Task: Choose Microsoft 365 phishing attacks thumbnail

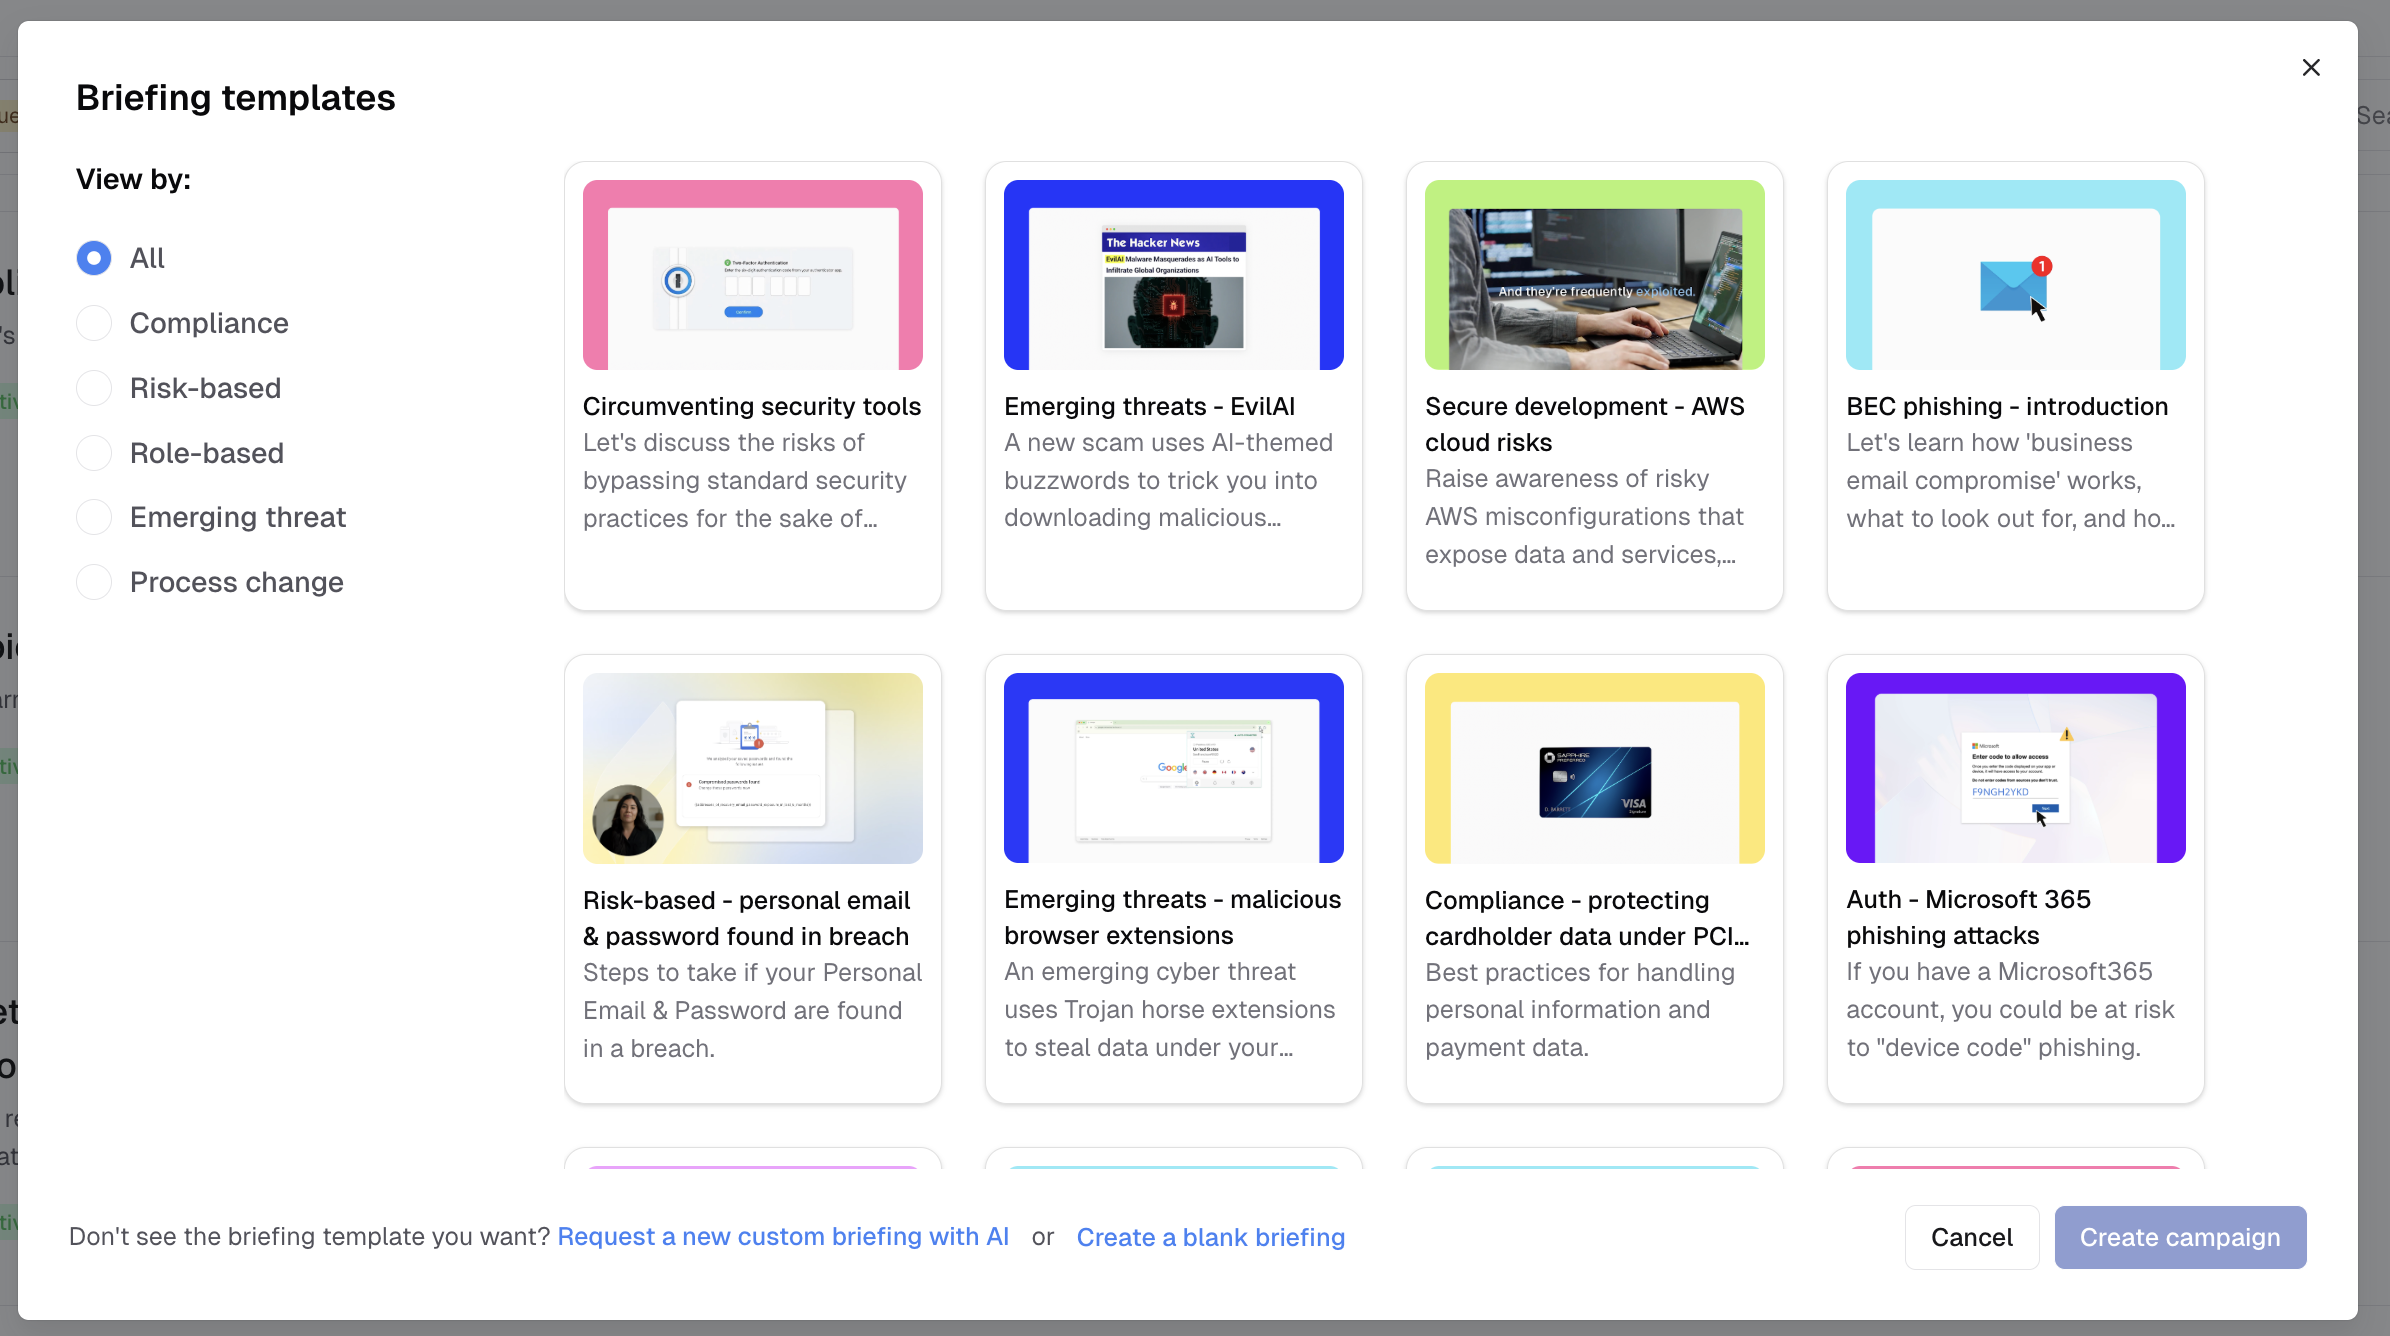Action: 2016,768
